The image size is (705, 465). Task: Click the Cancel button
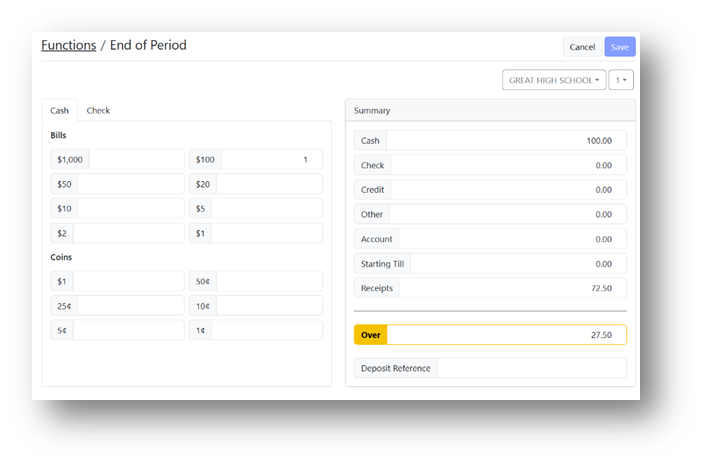point(582,47)
